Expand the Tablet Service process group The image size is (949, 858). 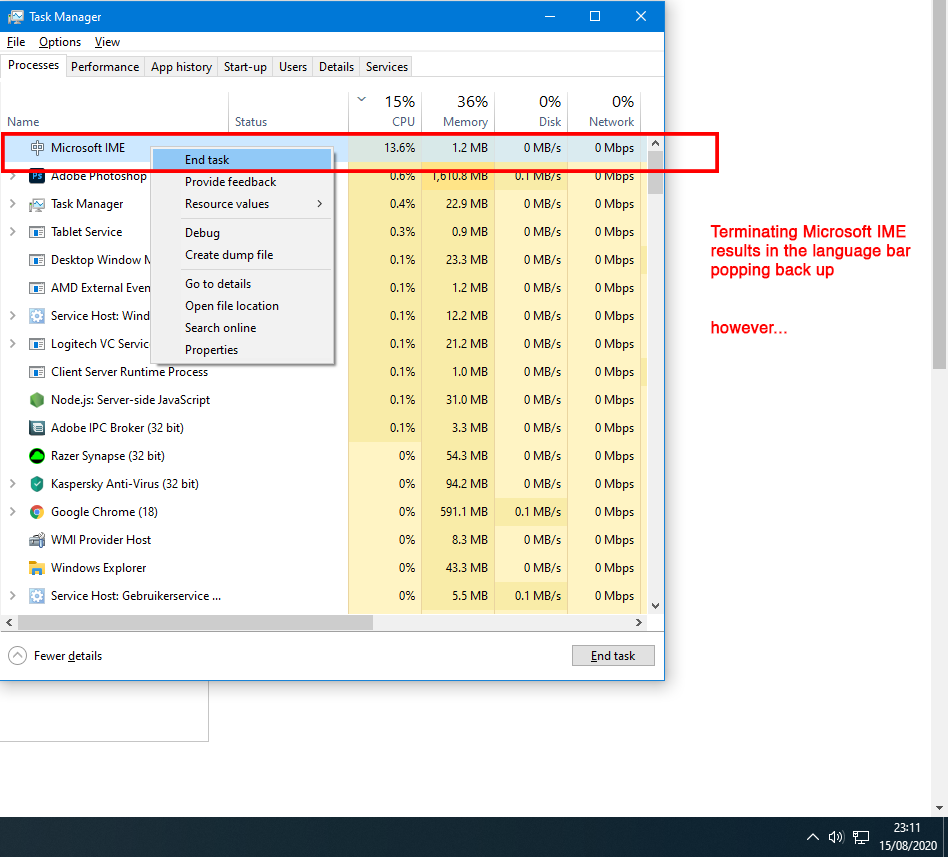coord(12,232)
